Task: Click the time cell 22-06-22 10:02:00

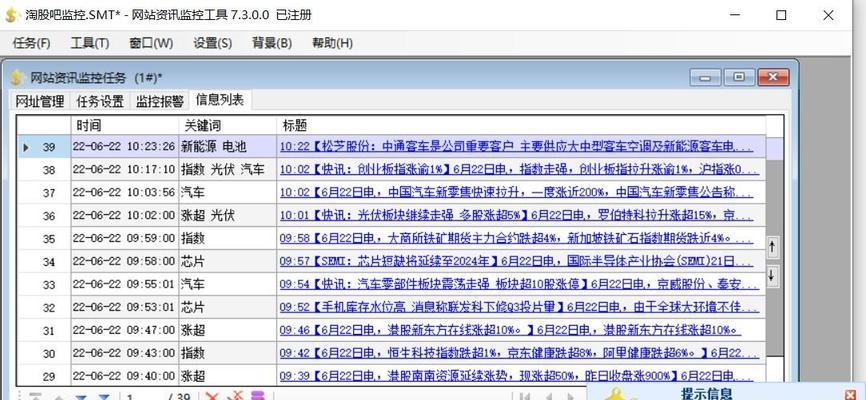Action: coord(125,215)
